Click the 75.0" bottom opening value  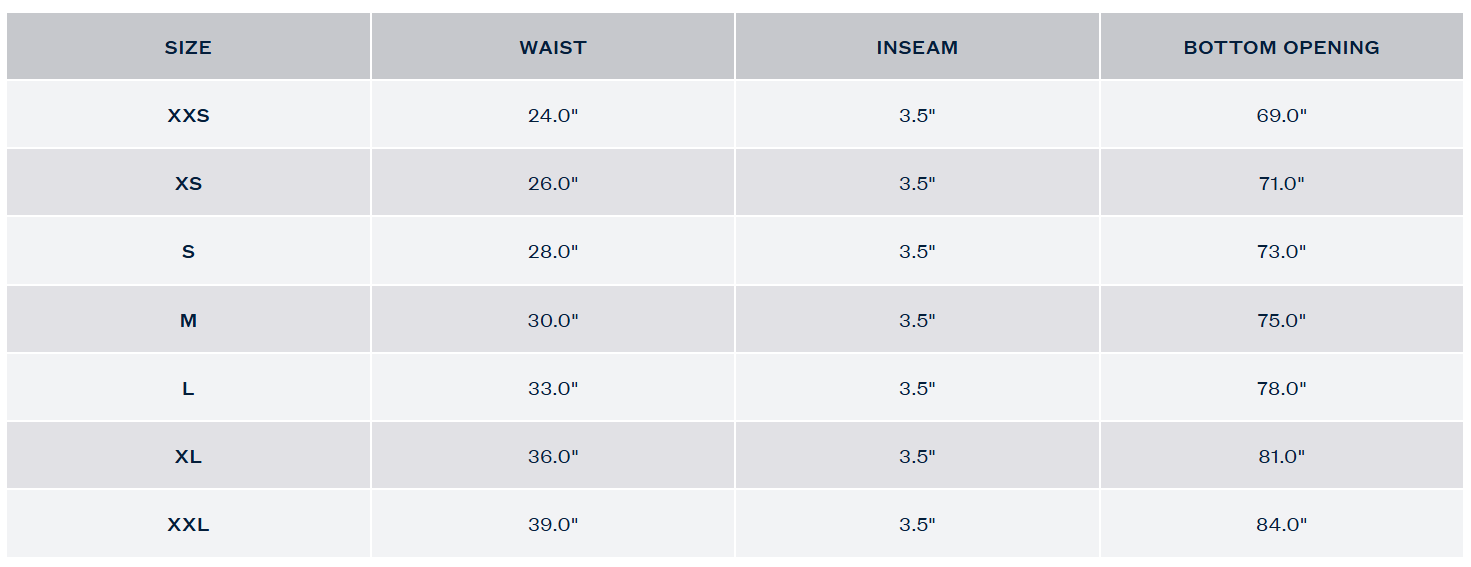(1282, 320)
